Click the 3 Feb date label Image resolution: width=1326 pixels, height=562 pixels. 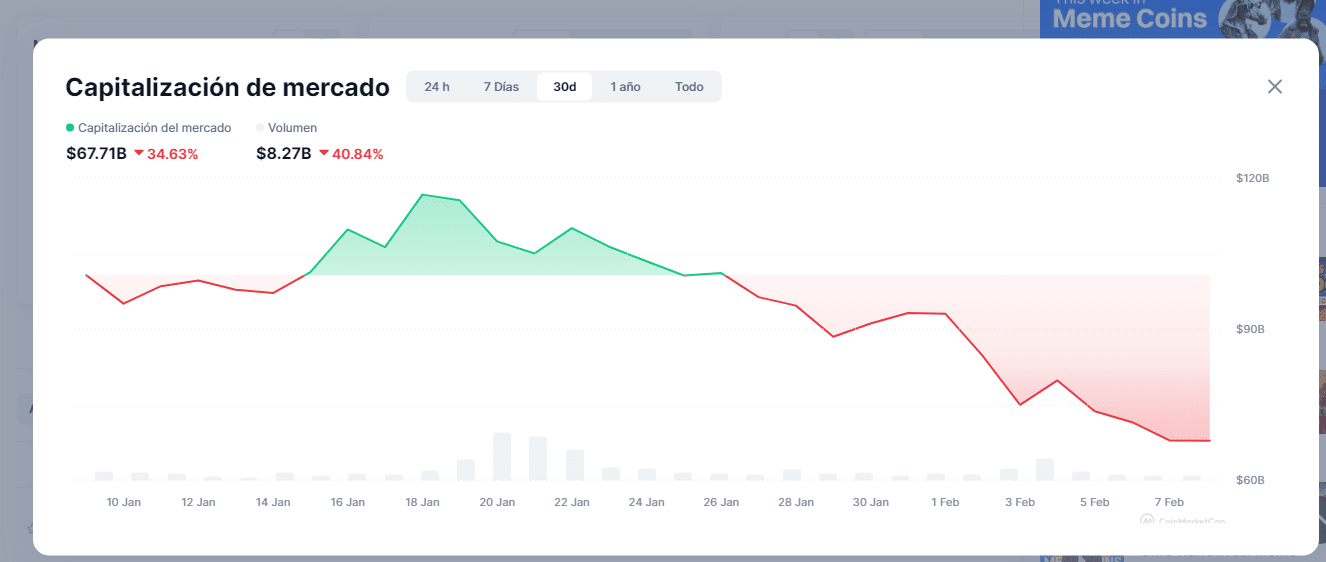tap(1019, 502)
